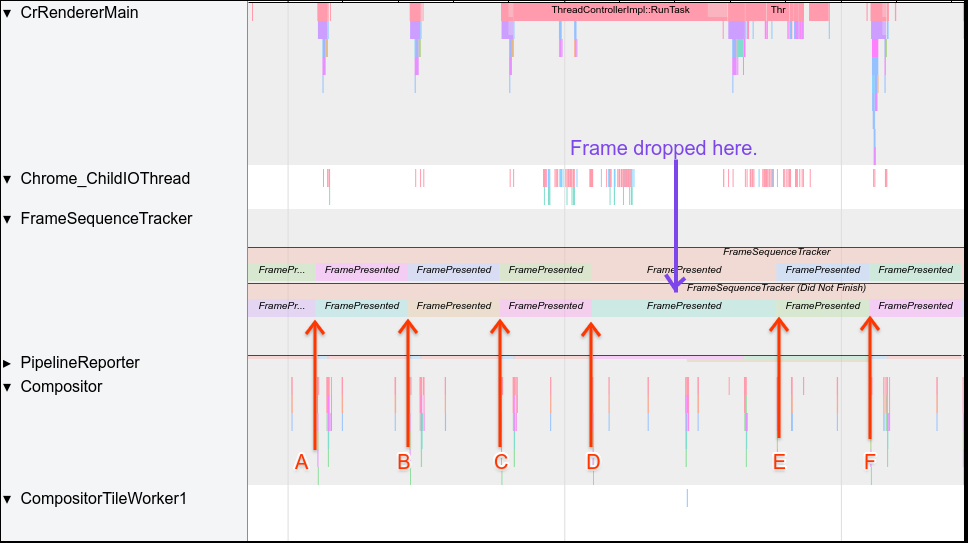
Task: Collapse the Chrome_ChildIOThread track arrow
Action: 8,179
